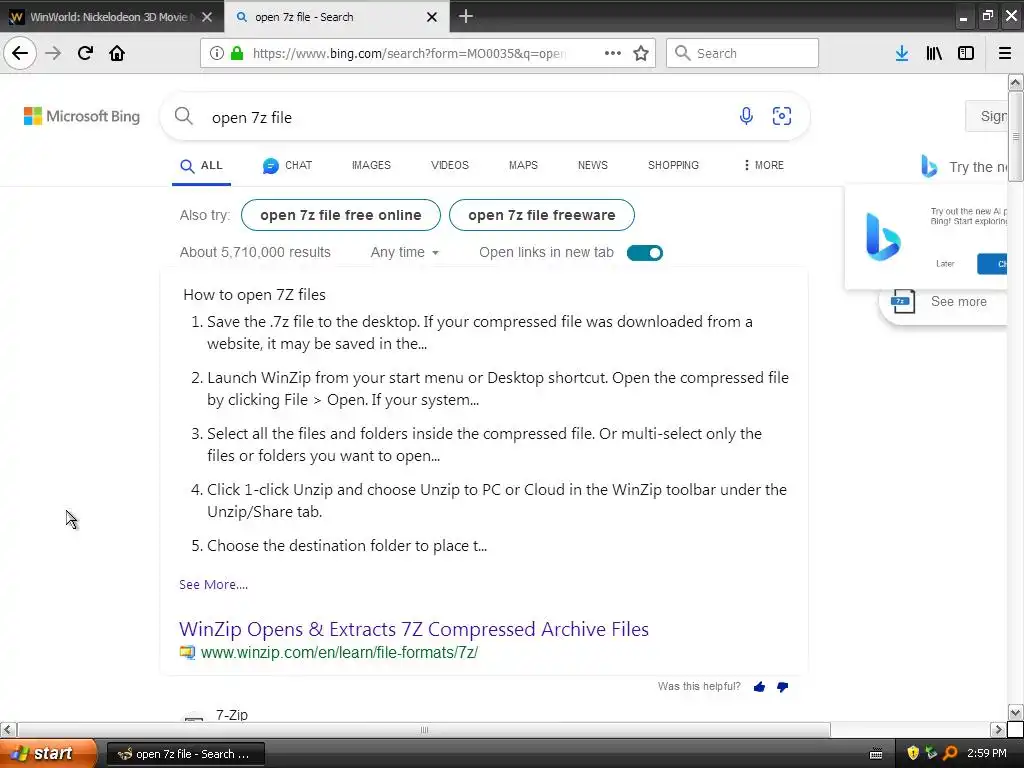Viewport: 1024px width, 768px height.
Task: Click the vertical scrollbar up arrow
Action: [1015, 82]
